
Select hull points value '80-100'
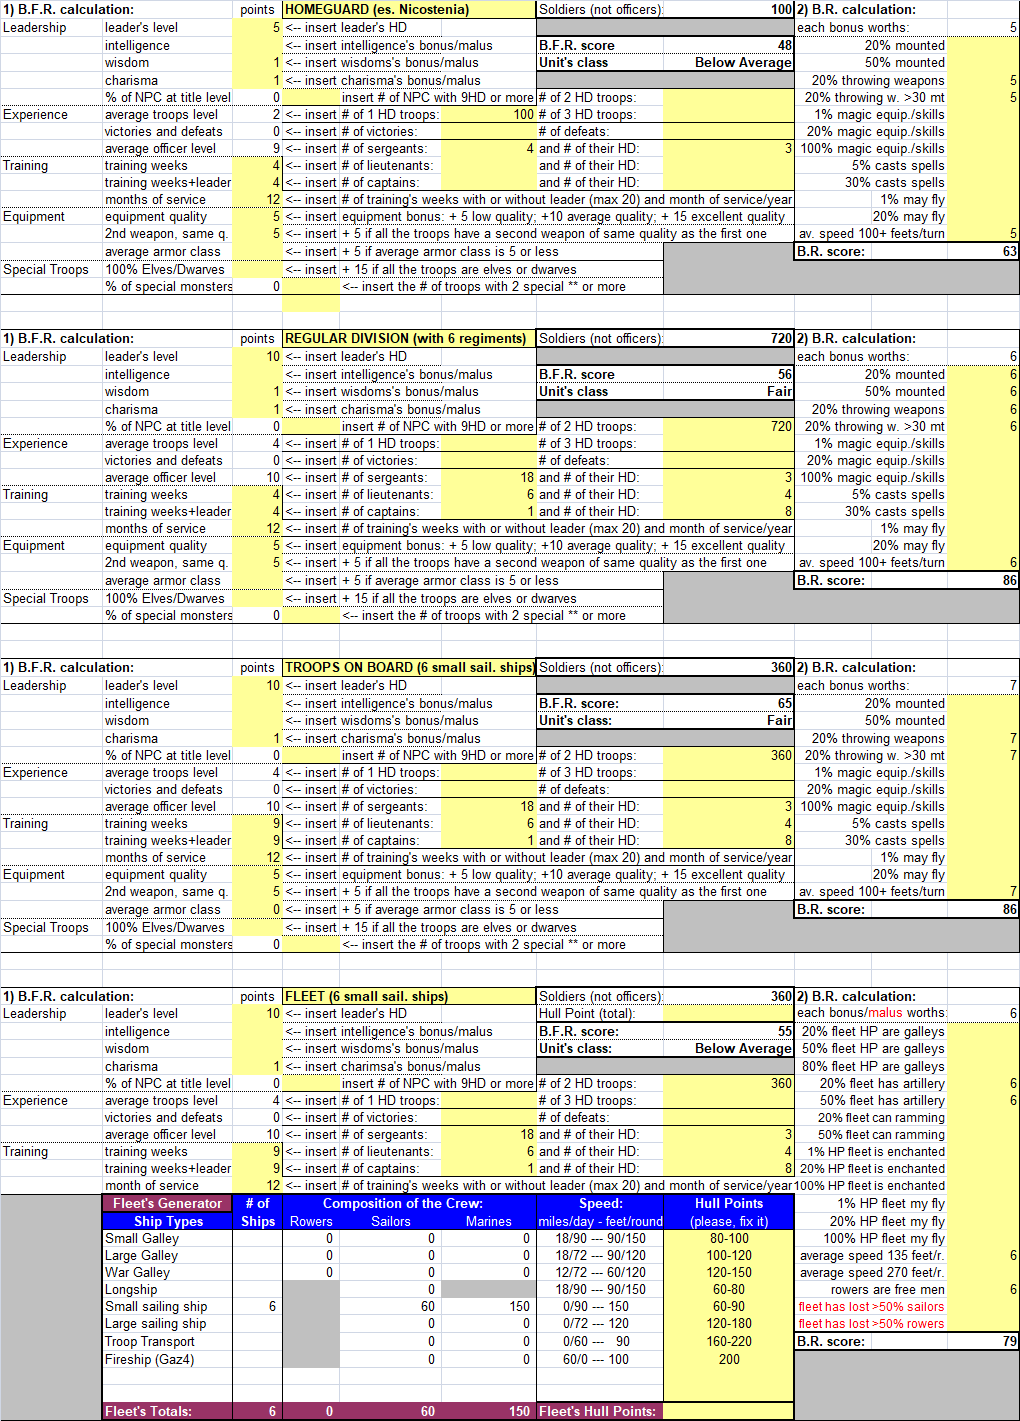(729, 1239)
